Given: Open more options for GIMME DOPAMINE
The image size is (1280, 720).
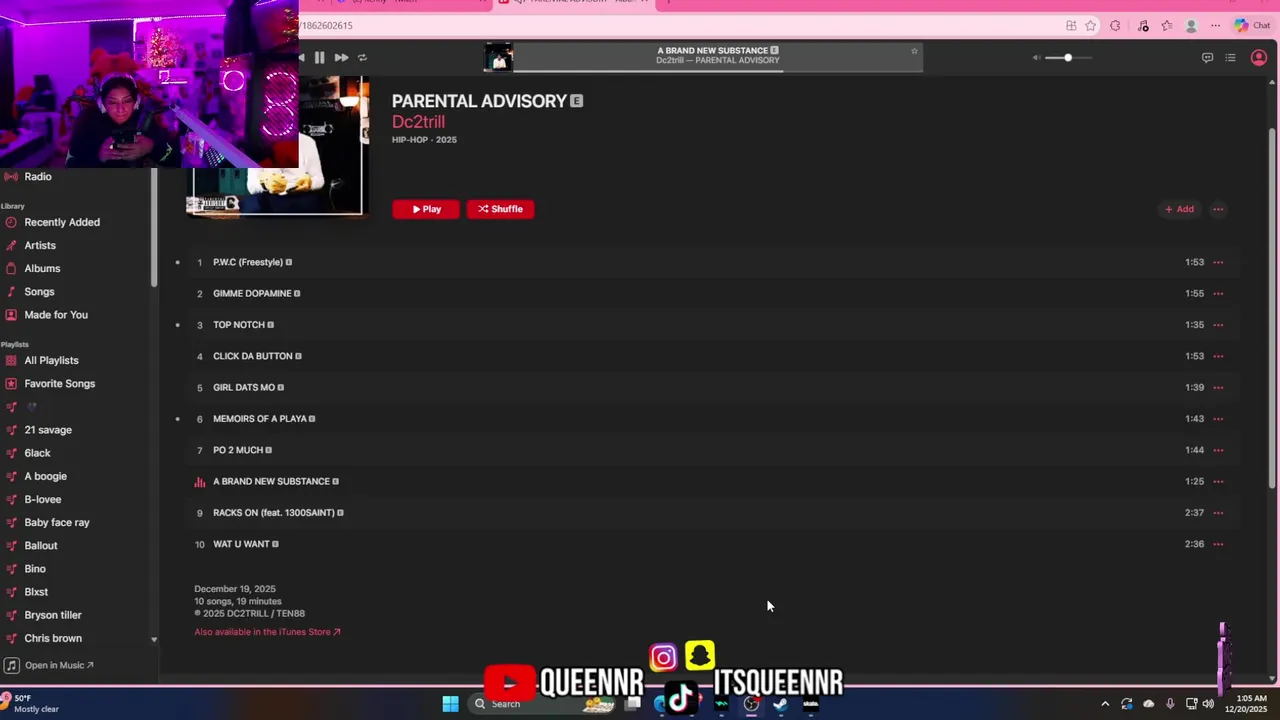Looking at the screenshot, I should [x=1218, y=293].
